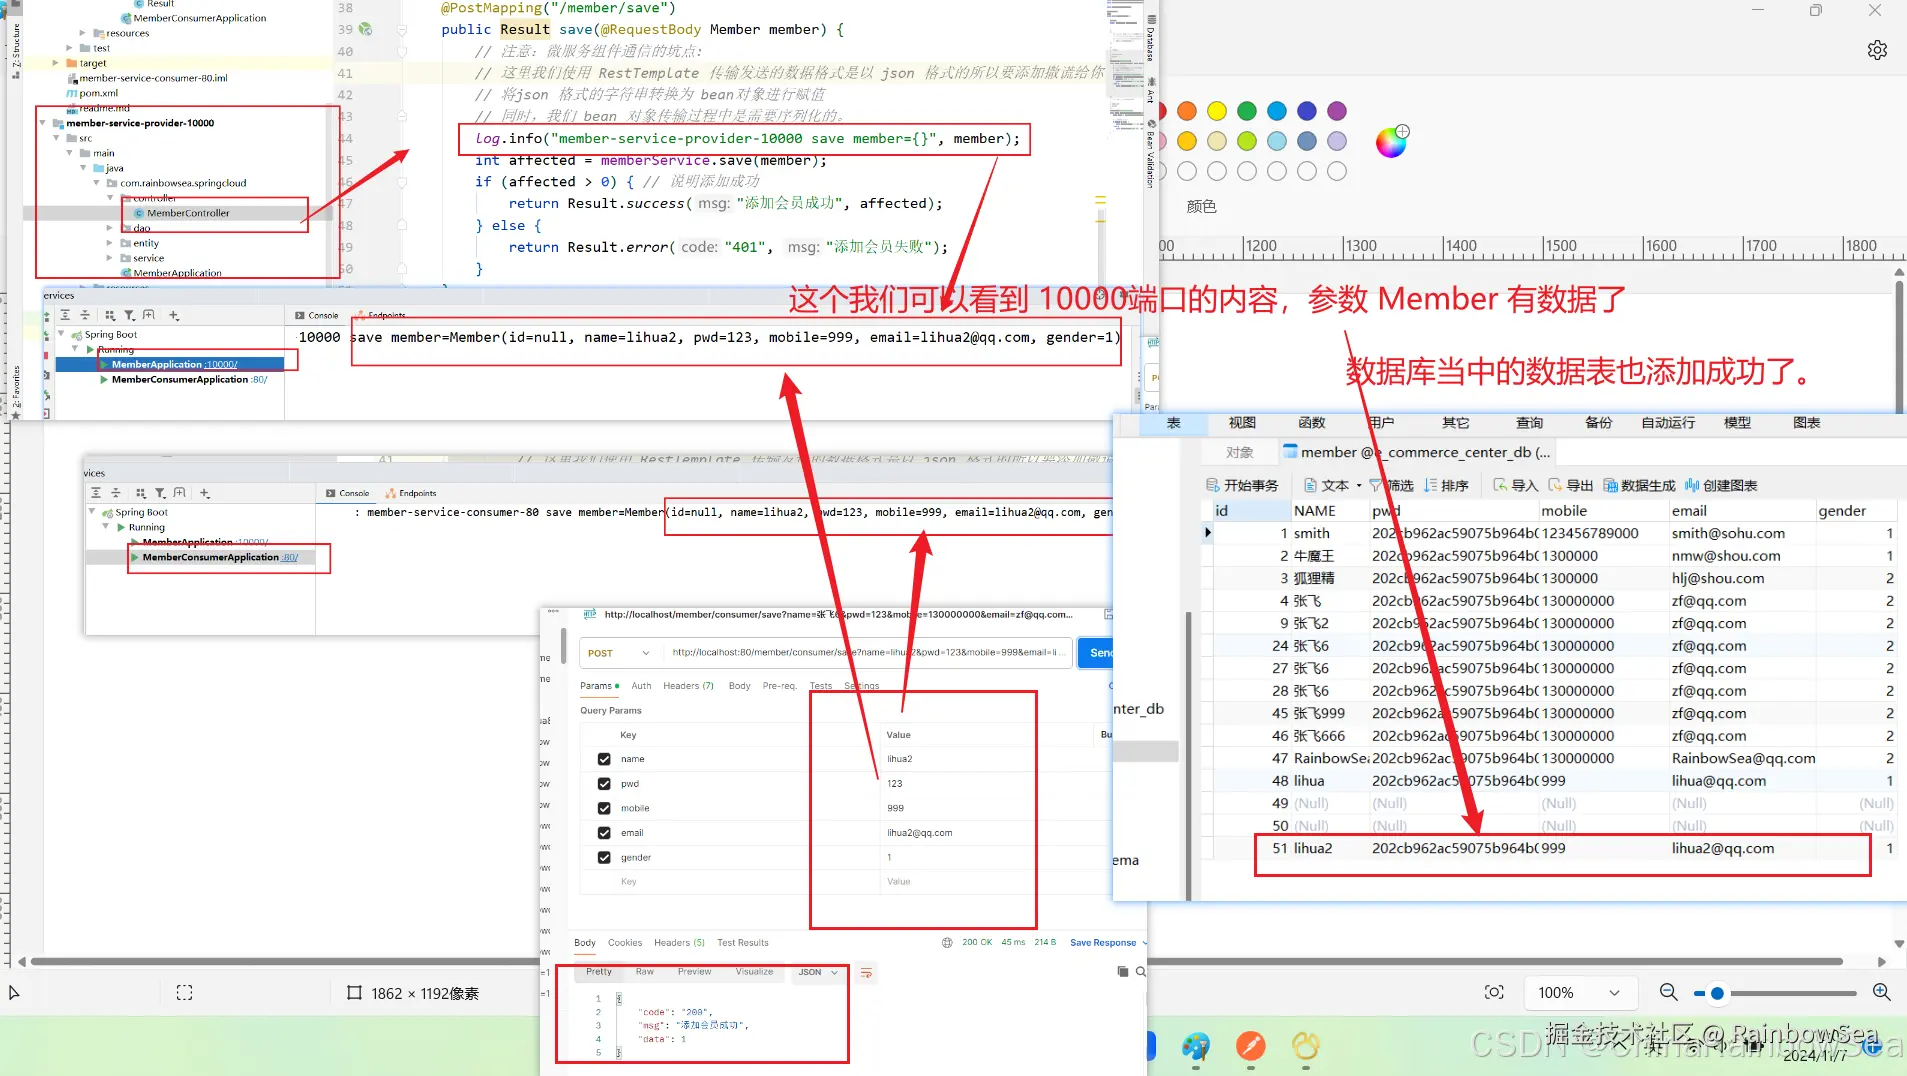Open the Test Results tab in Postman
This screenshot has height=1076, width=1907.
[742, 943]
